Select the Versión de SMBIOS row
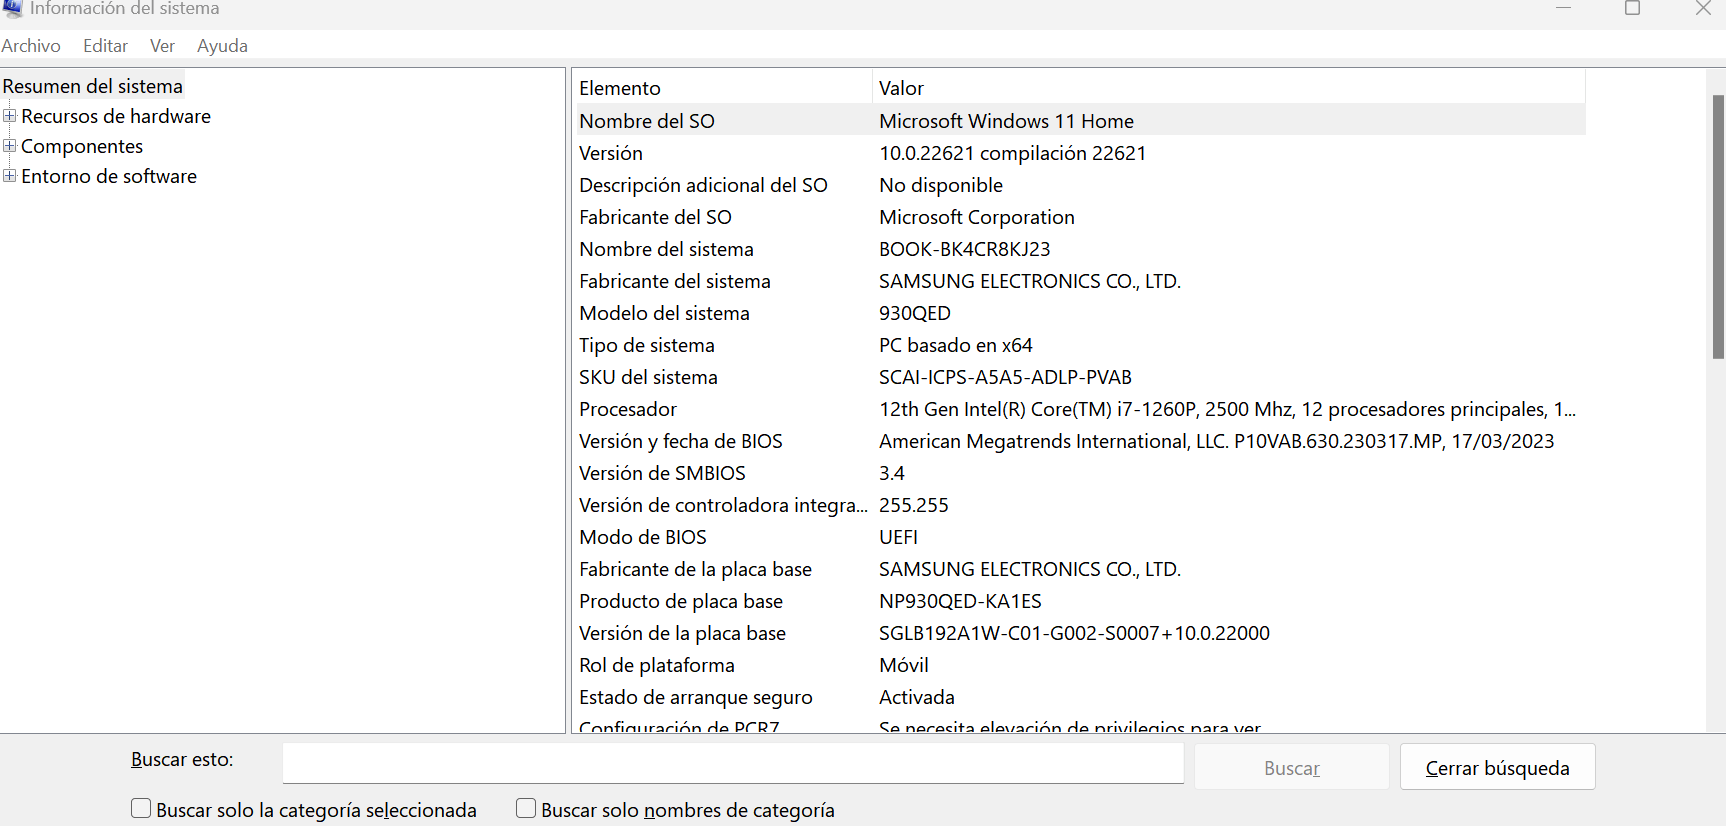The height and width of the screenshot is (826, 1726). (1080, 473)
